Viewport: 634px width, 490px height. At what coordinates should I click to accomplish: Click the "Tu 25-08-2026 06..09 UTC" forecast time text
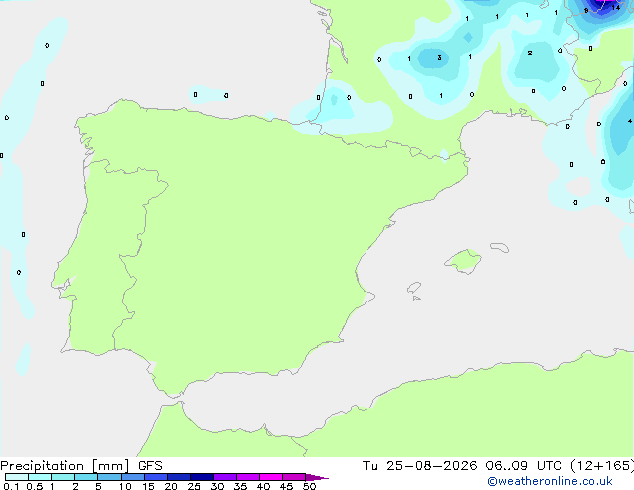[x=463, y=466]
